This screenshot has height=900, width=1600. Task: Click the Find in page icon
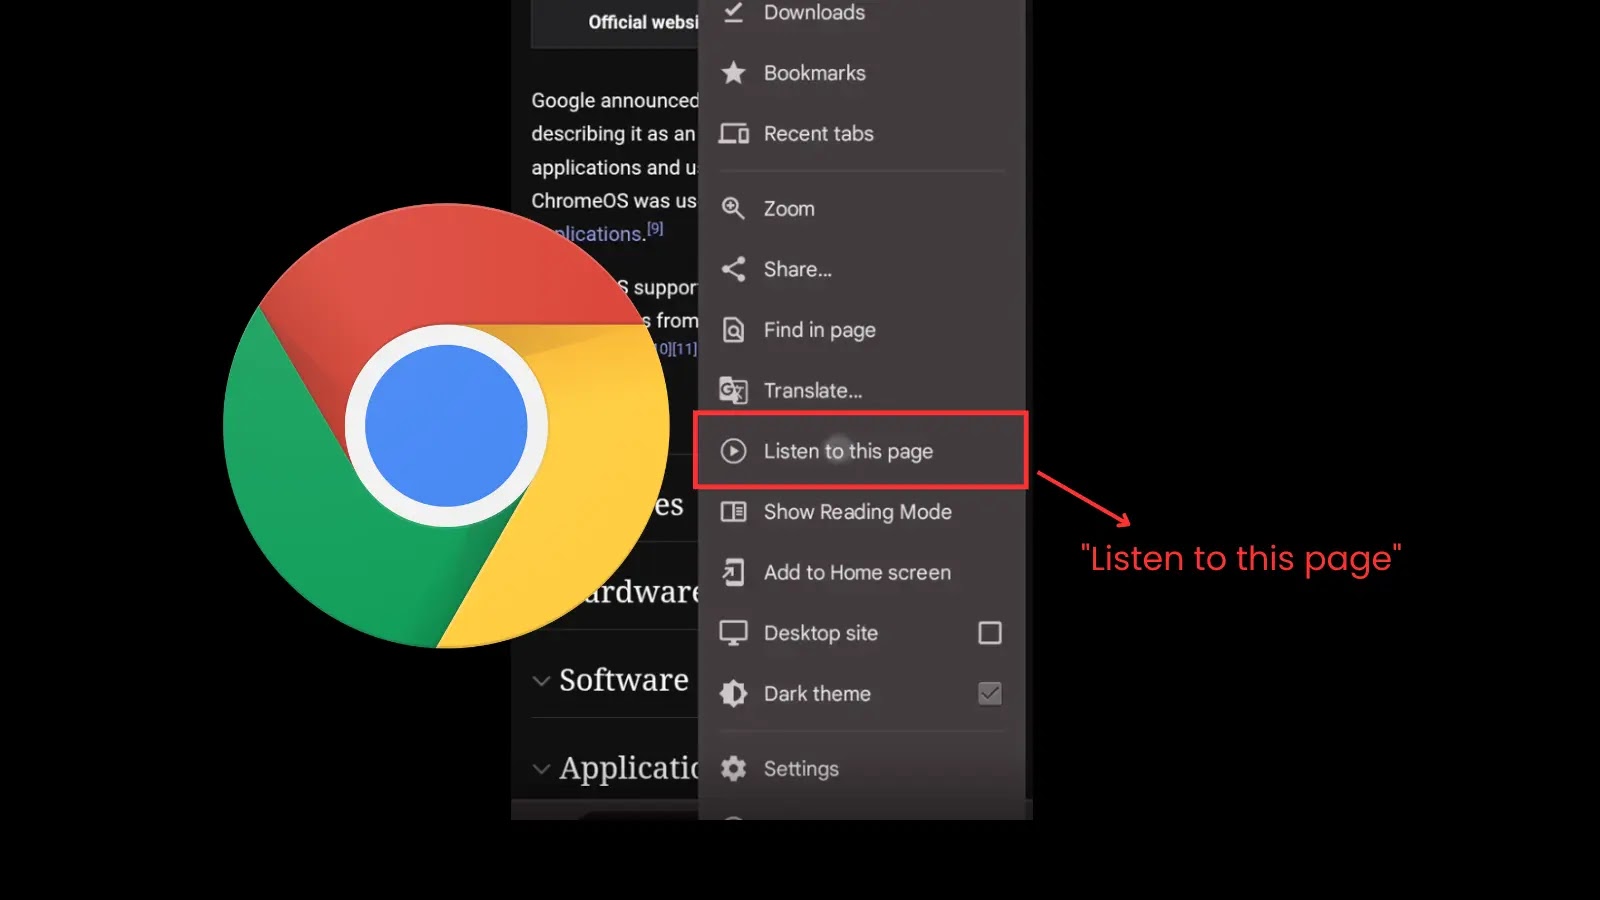pyautogui.click(x=733, y=329)
